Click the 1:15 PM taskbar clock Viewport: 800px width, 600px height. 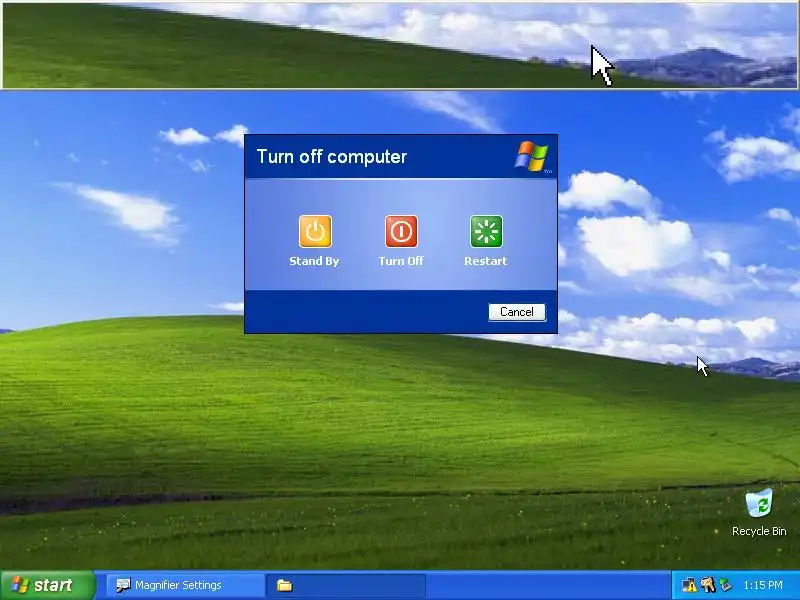(763, 585)
